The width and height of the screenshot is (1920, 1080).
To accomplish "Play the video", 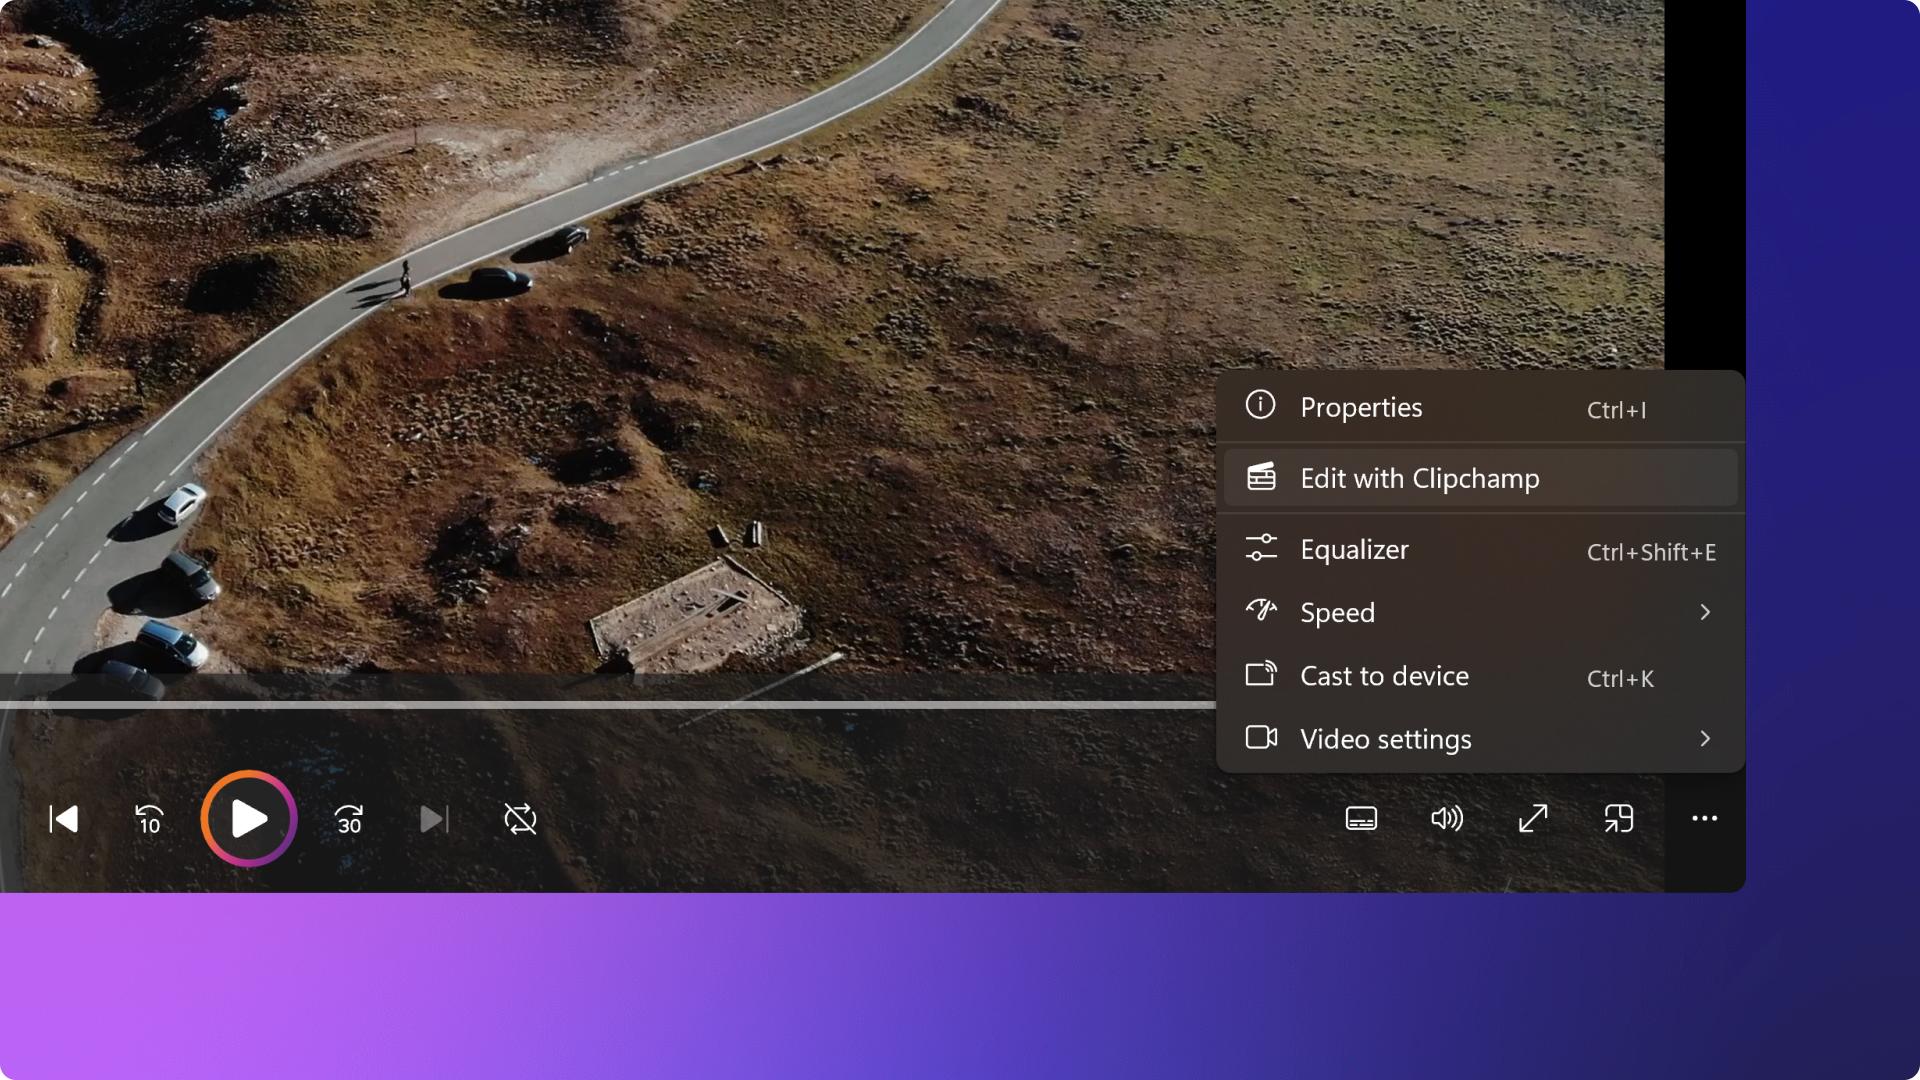I will (x=247, y=818).
